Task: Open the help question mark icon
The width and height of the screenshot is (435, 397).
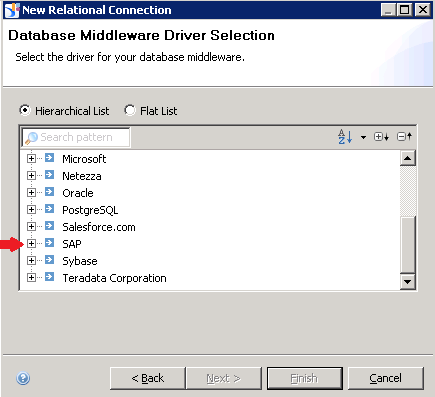Action: click(23, 378)
